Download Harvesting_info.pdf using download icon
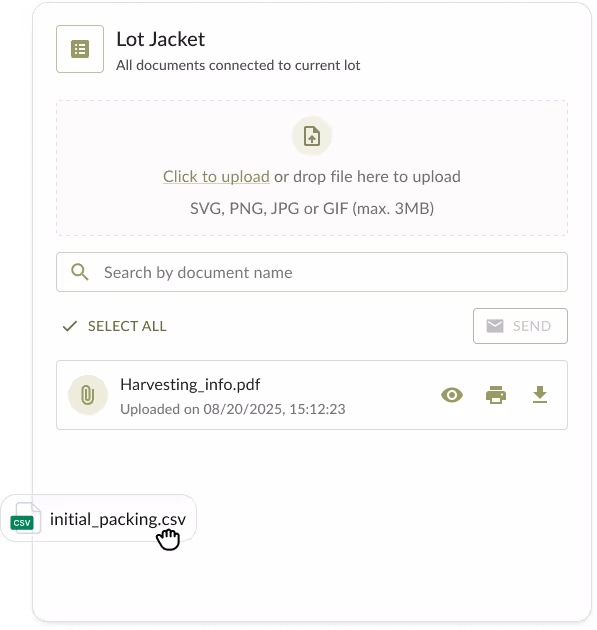Image resolution: width=597 pixels, height=630 pixels. [540, 395]
